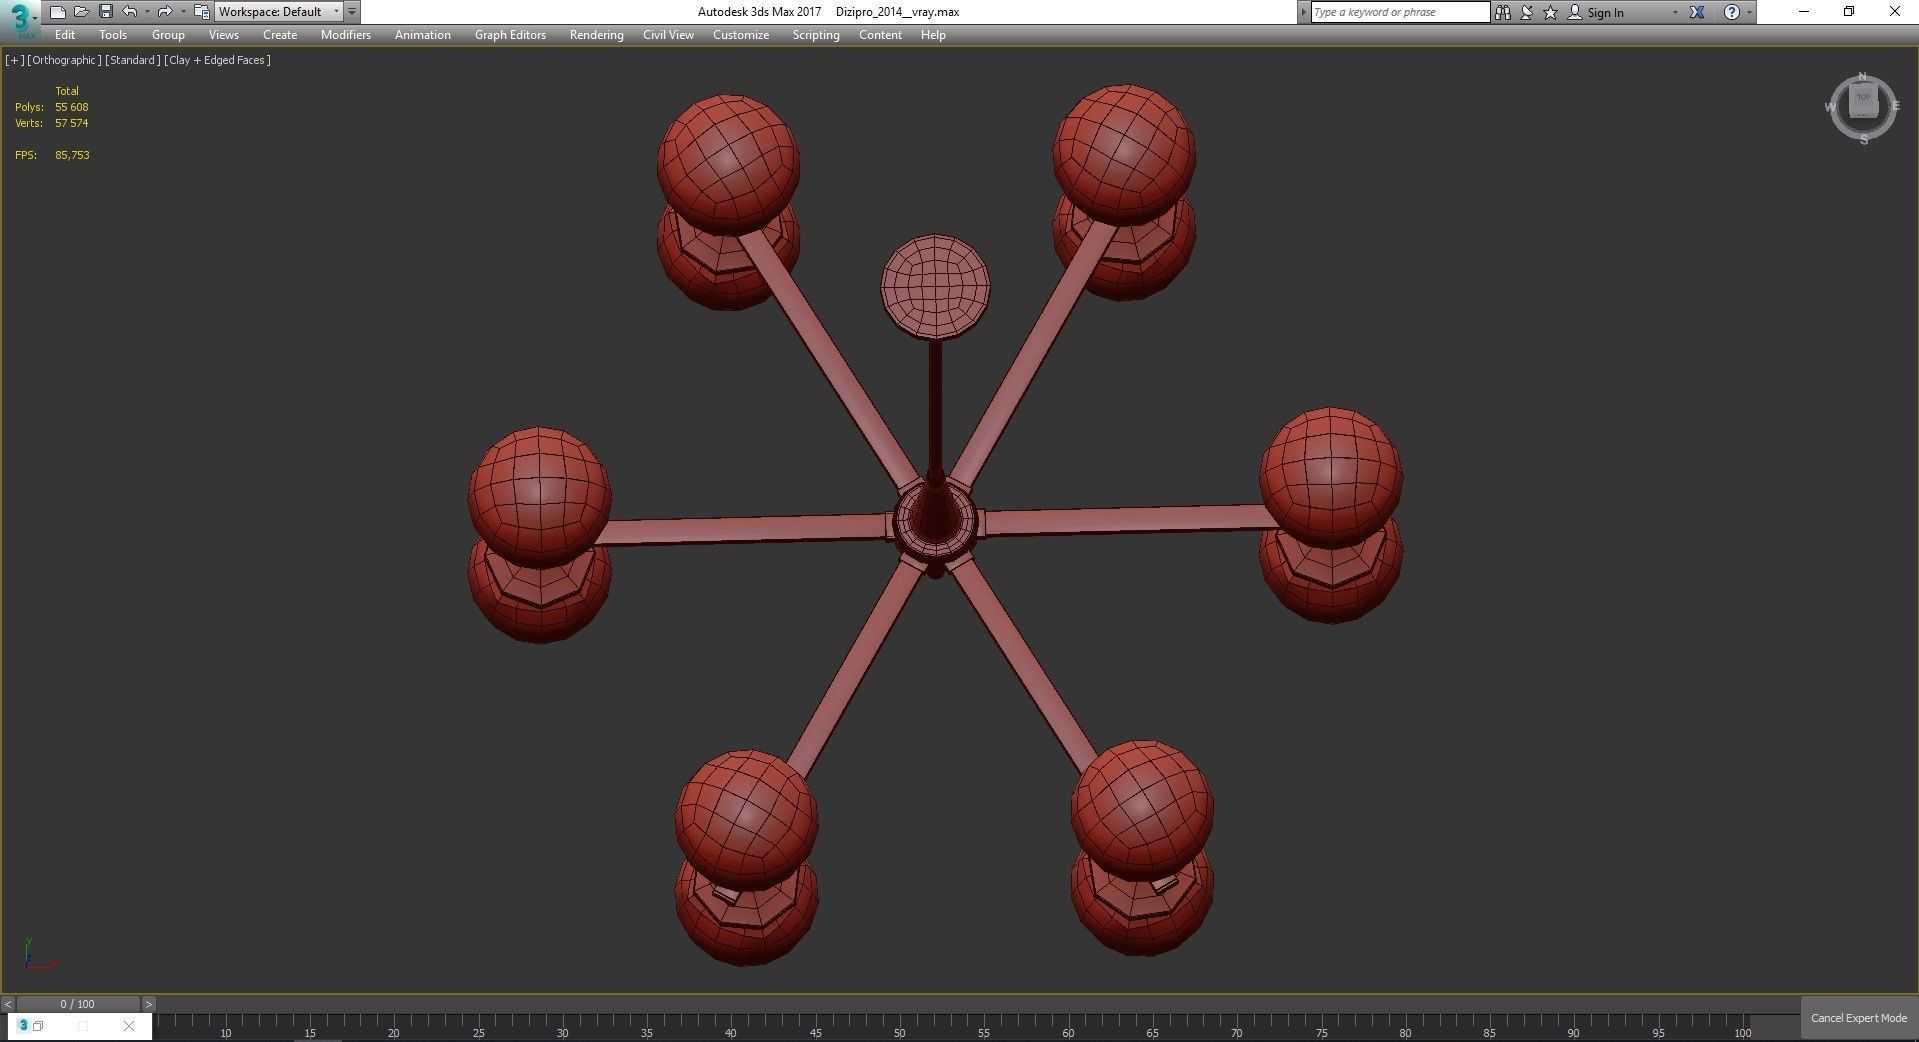Click the W compass label on the ViewCube
The height and width of the screenshot is (1042, 1919).
click(x=1830, y=107)
